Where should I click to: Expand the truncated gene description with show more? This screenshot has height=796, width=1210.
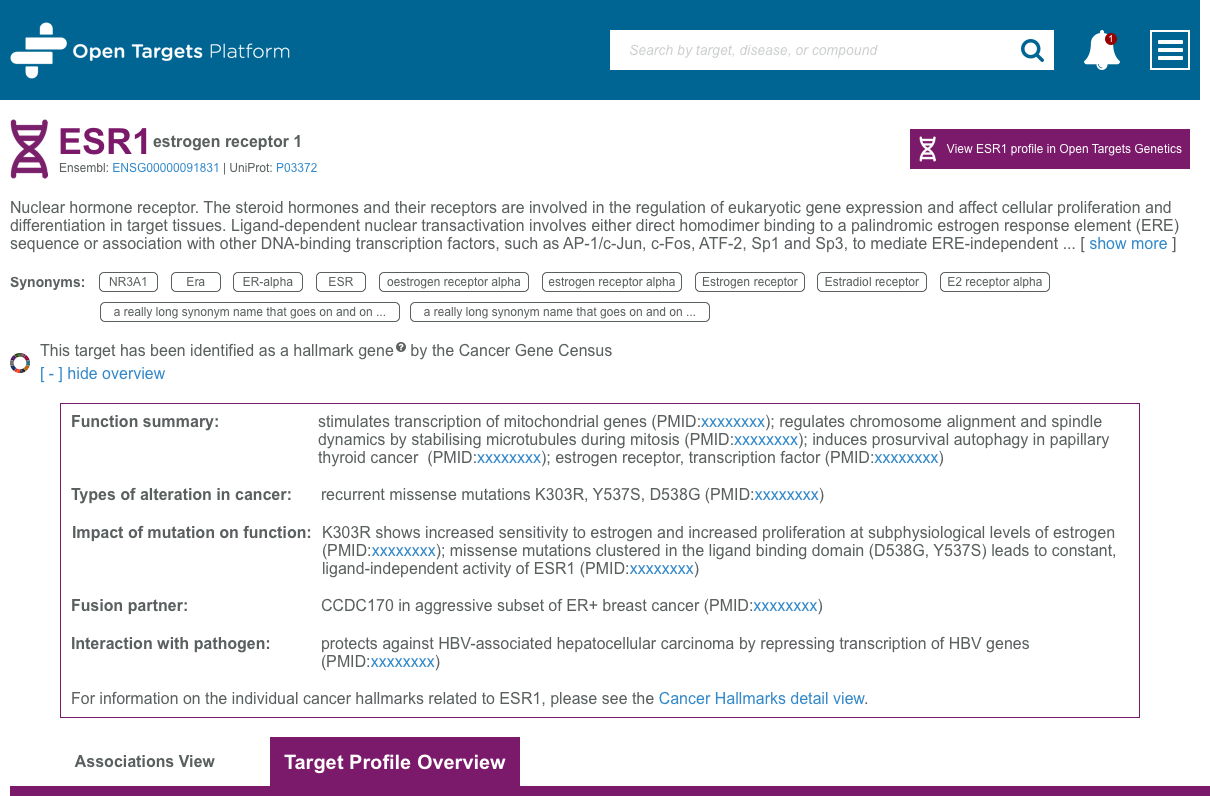point(1128,243)
